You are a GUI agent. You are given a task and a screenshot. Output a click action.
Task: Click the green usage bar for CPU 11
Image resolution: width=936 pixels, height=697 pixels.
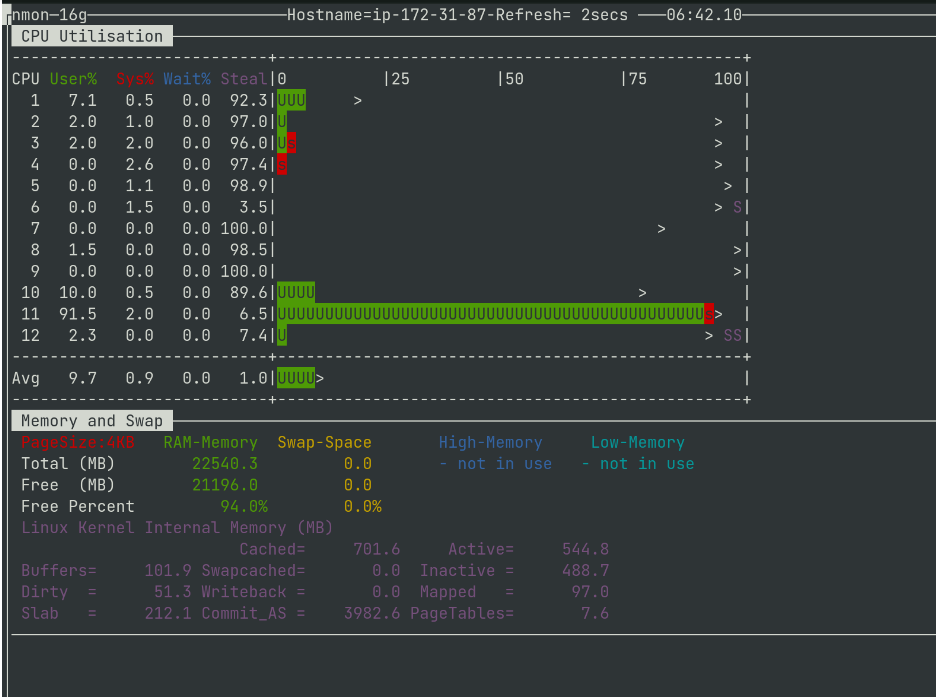490,314
